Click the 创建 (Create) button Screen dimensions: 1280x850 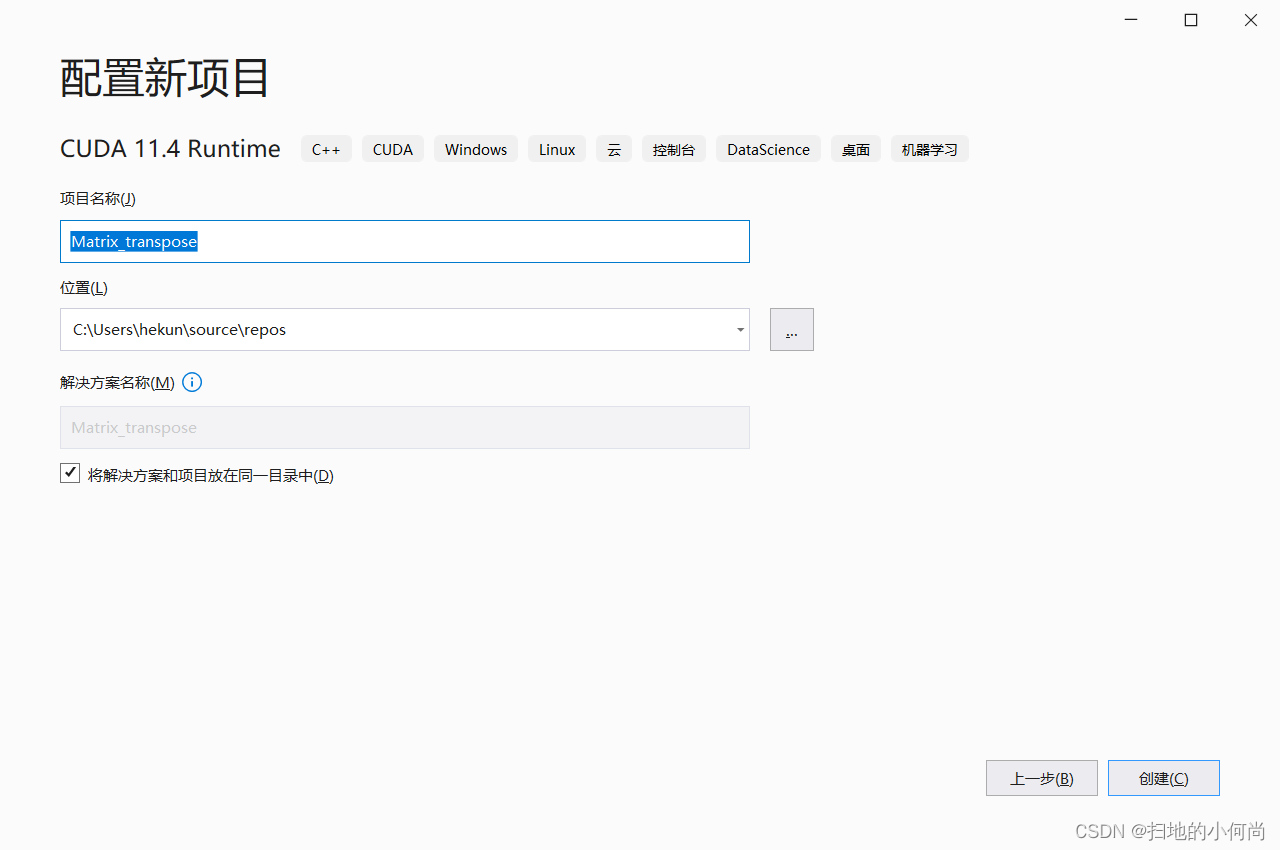click(x=1164, y=778)
